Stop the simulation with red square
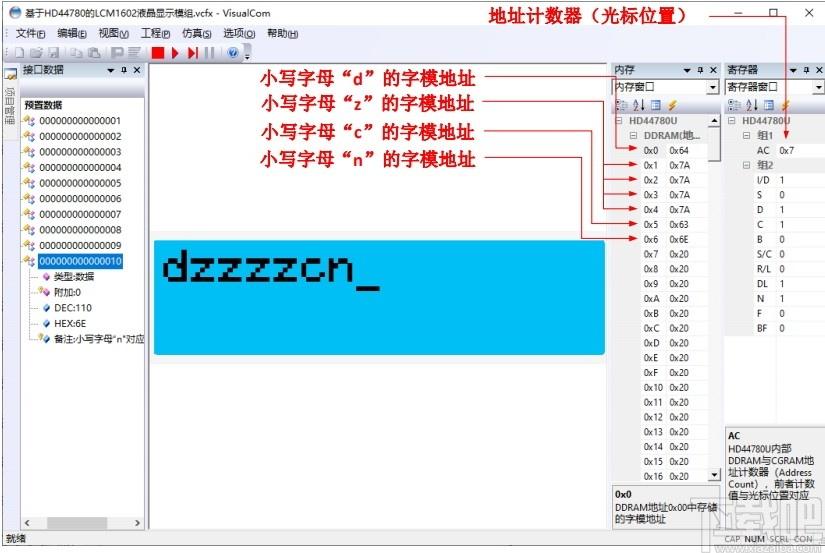 (x=158, y=53)
